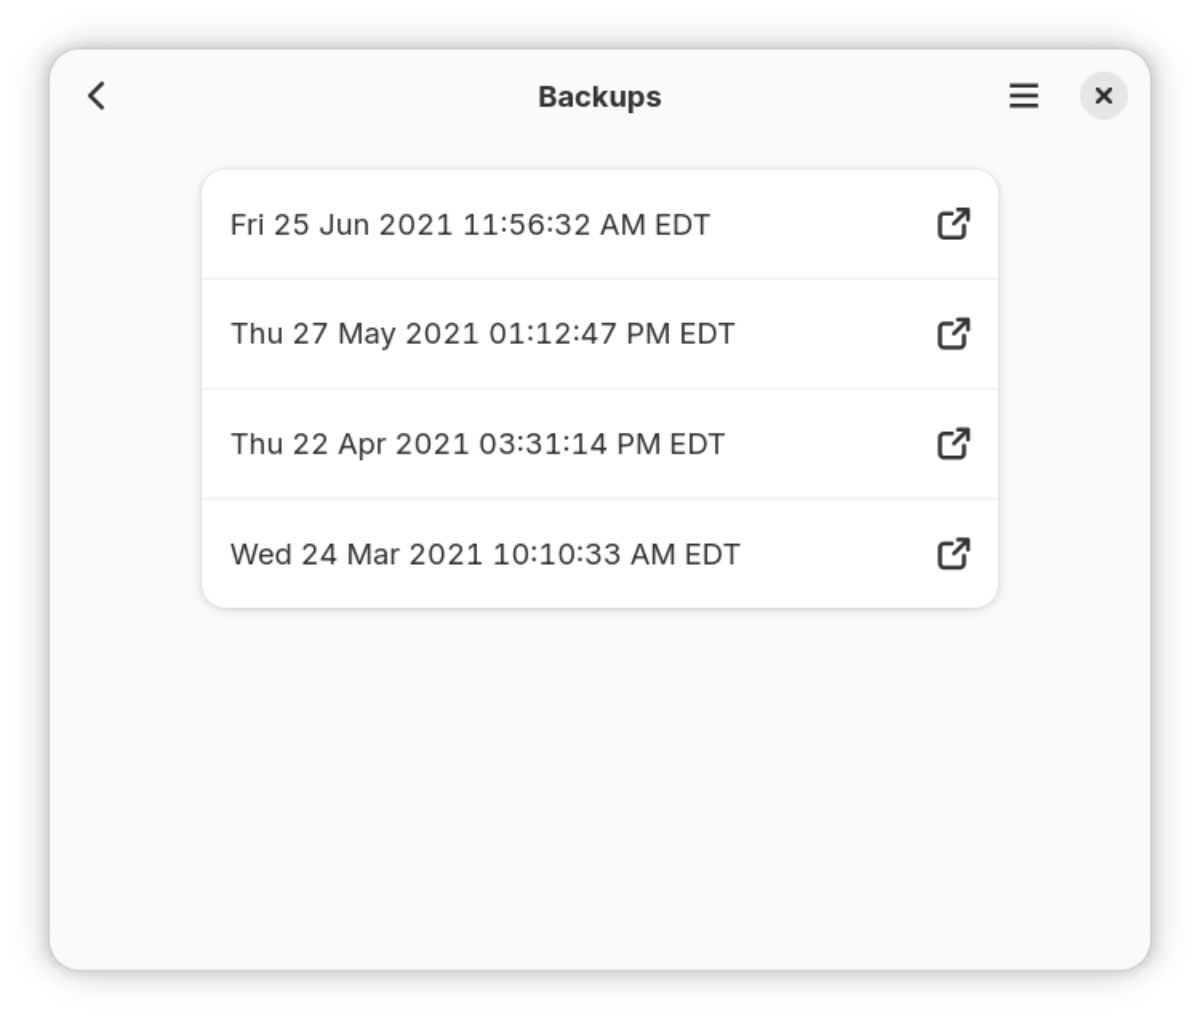1200x1020 pixels.
Task: Close the Backups window
Action: 1103,96
